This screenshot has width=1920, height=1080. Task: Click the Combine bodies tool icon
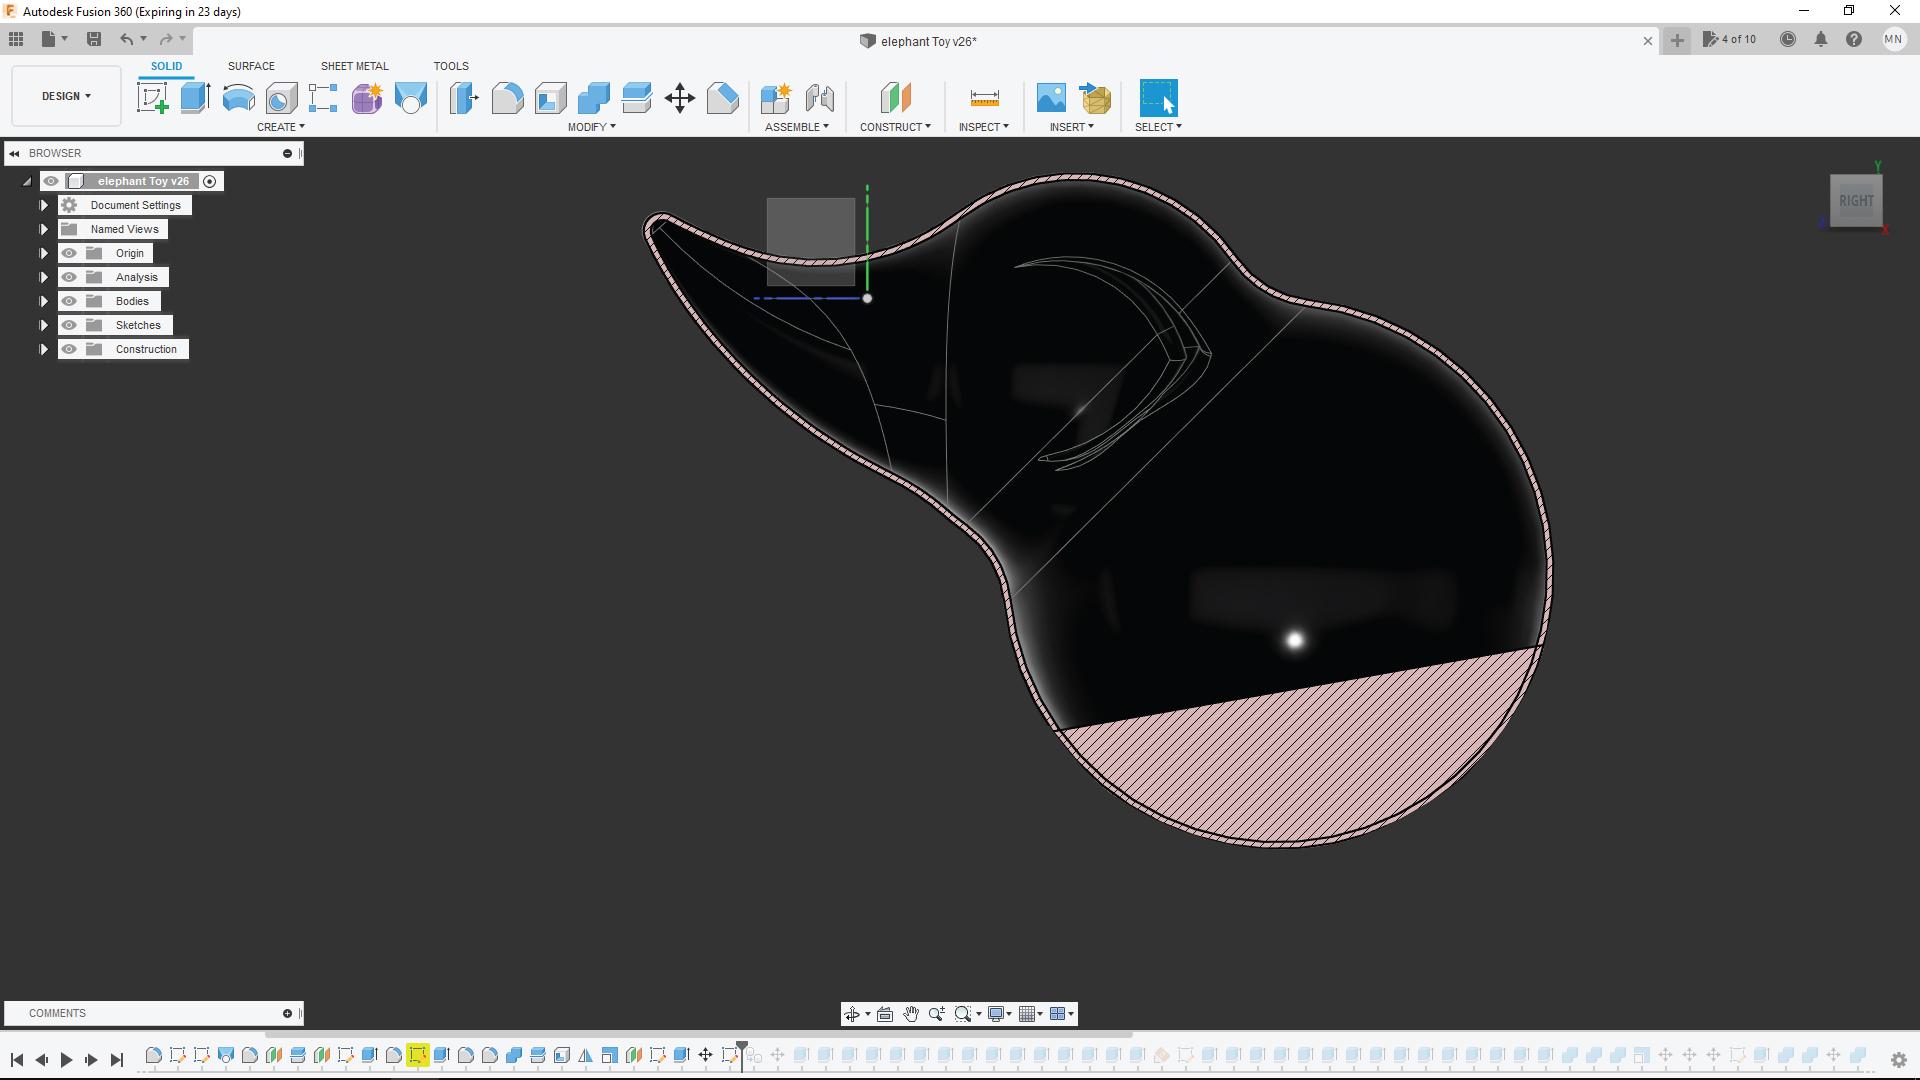tap(594, 98)
